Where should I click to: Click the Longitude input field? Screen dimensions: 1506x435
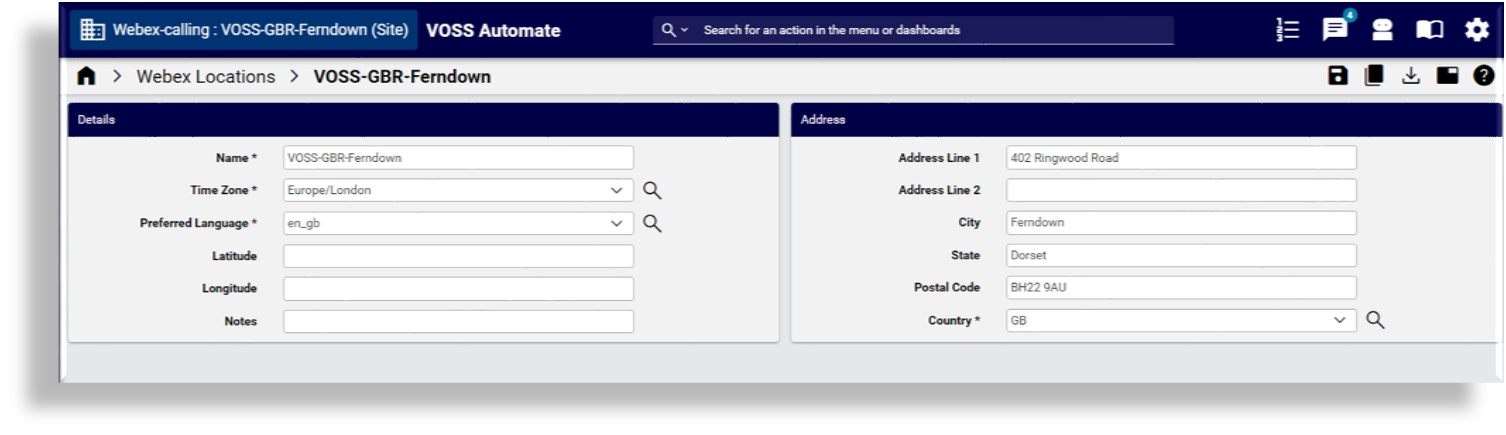(458, 288)
